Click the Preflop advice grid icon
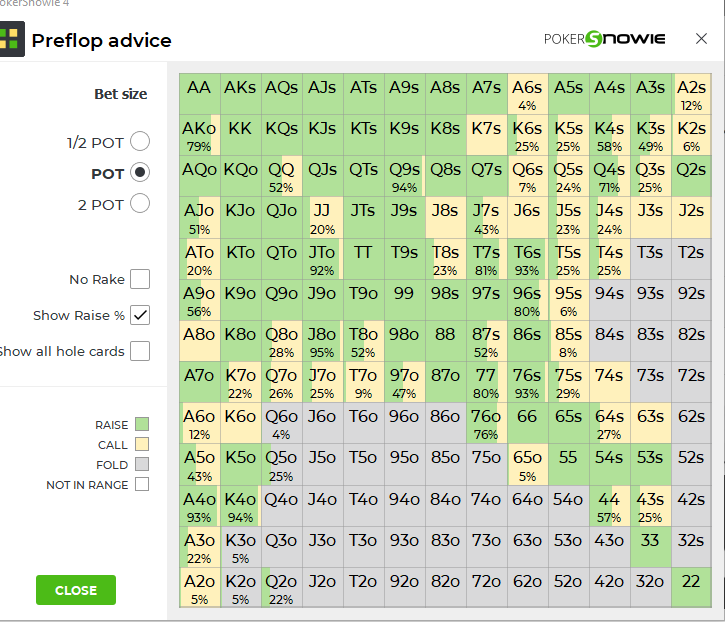 [12, 39]
